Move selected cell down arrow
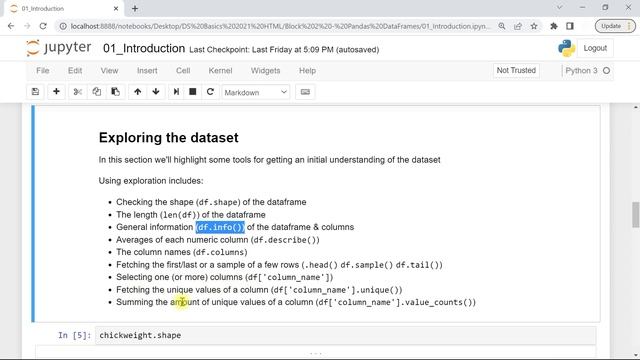The image size is (640, 360). tap(156, 92)
